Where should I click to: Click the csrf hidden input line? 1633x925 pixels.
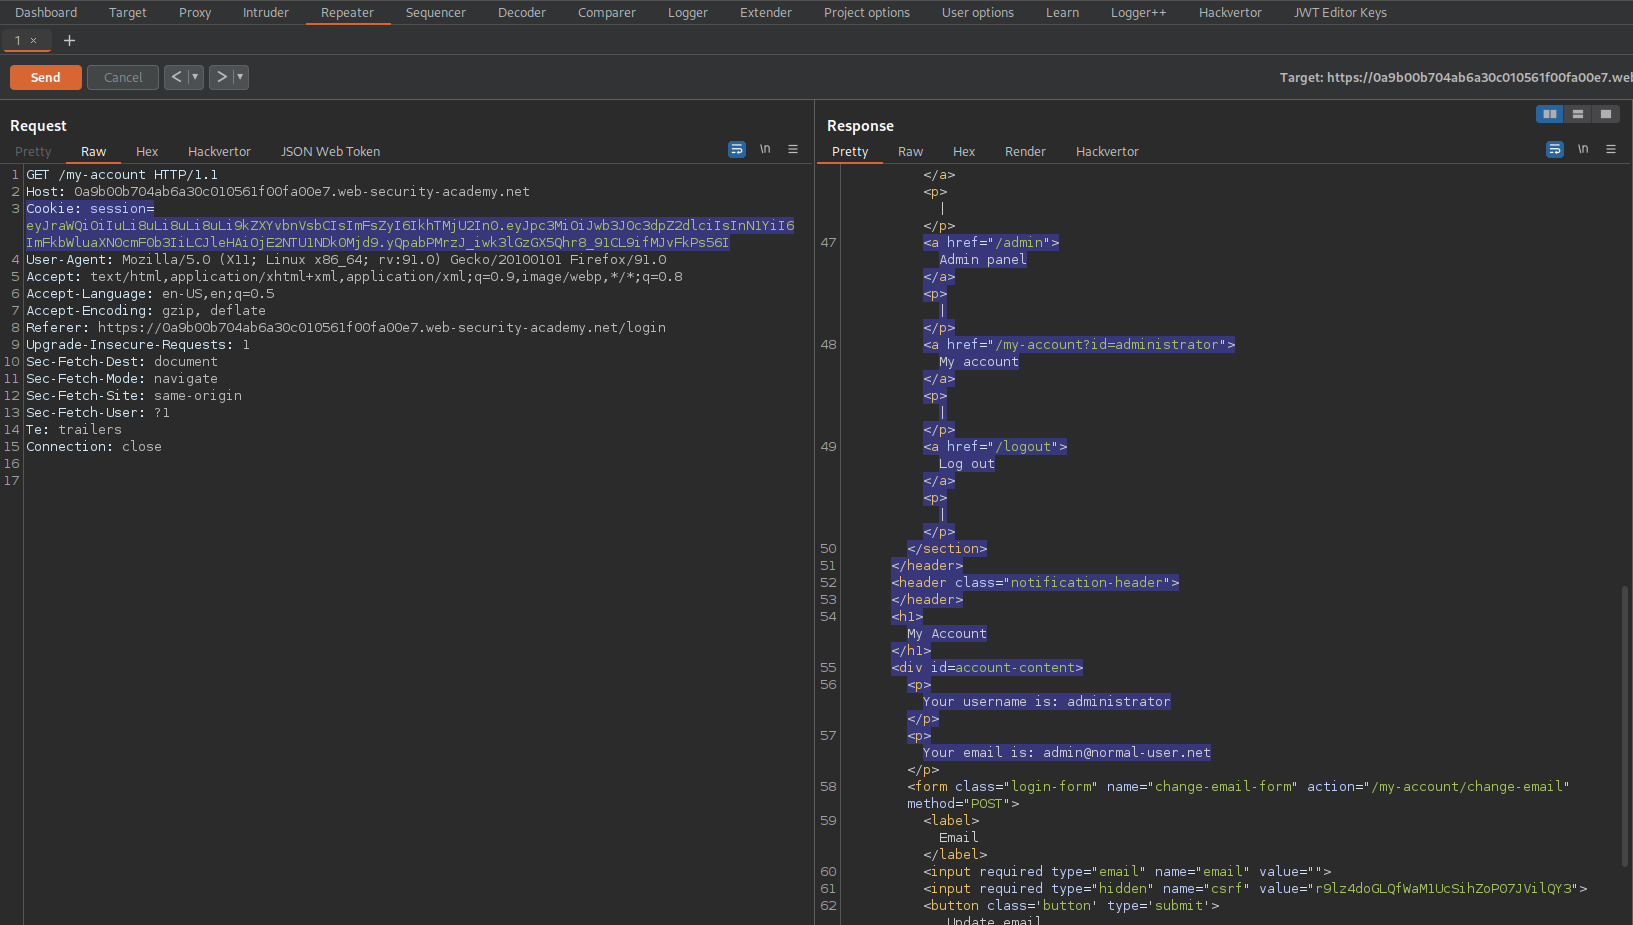(1255, 889)
